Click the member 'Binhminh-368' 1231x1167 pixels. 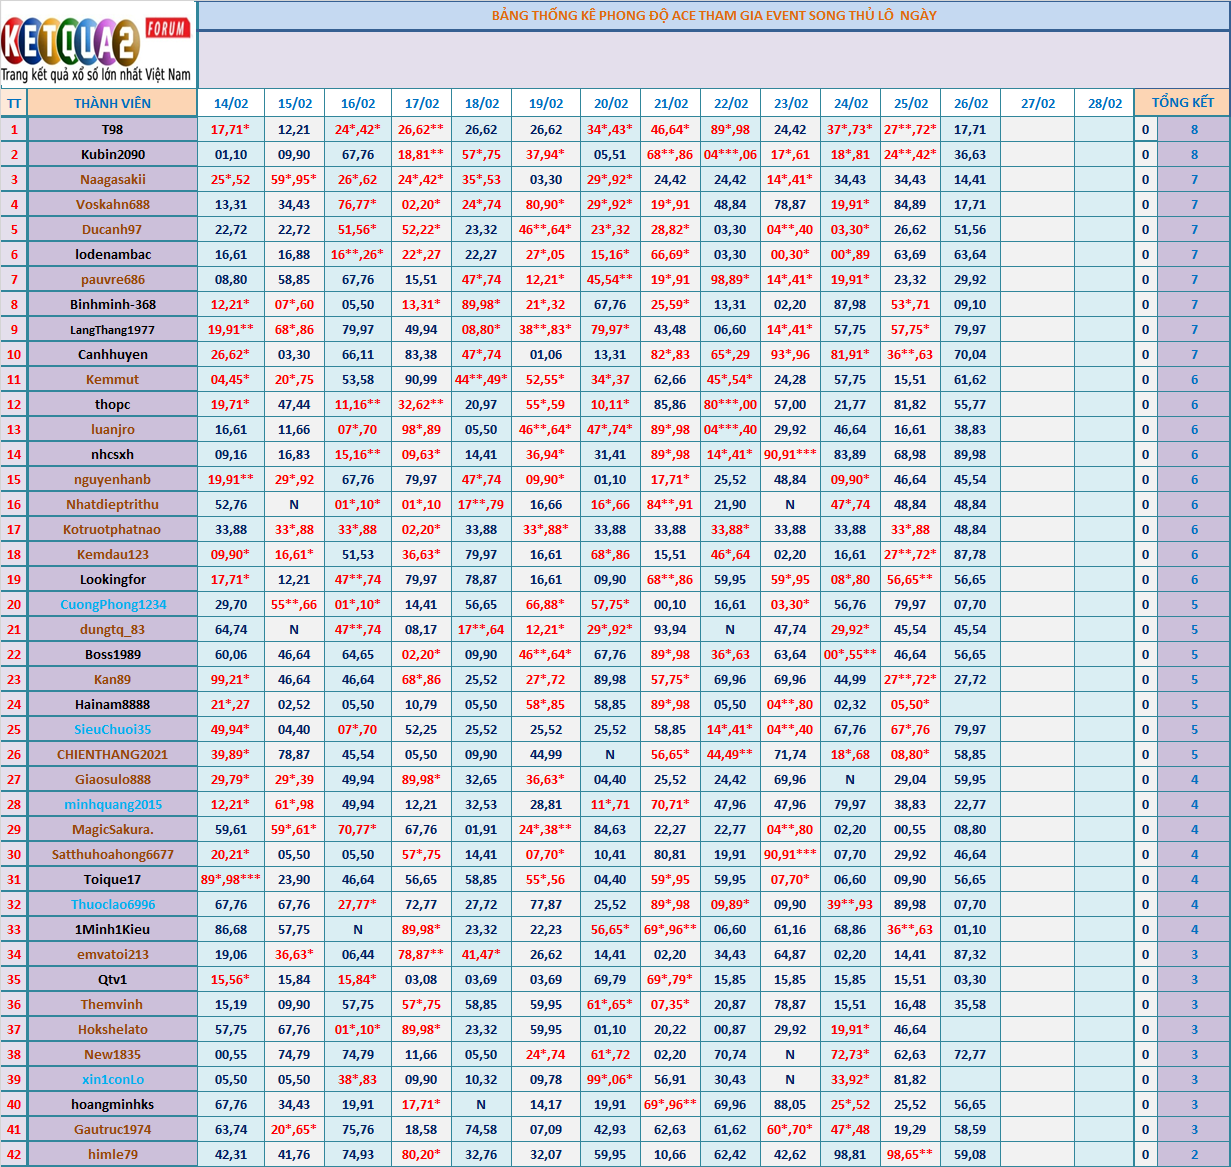click(112, 304)
